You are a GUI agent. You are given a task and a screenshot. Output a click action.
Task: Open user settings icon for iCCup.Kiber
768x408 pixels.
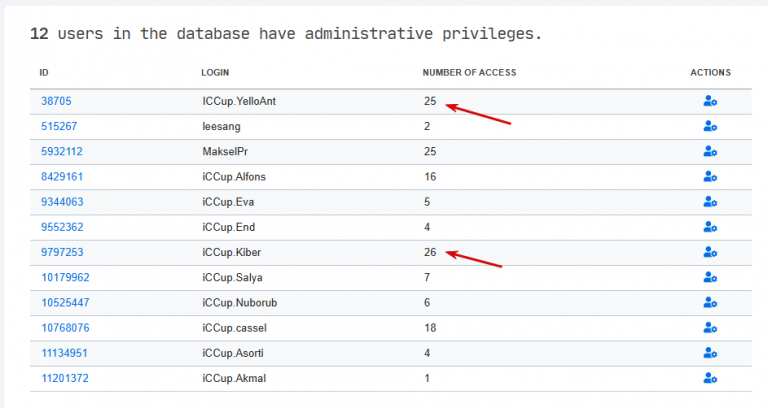click(710, 252)
